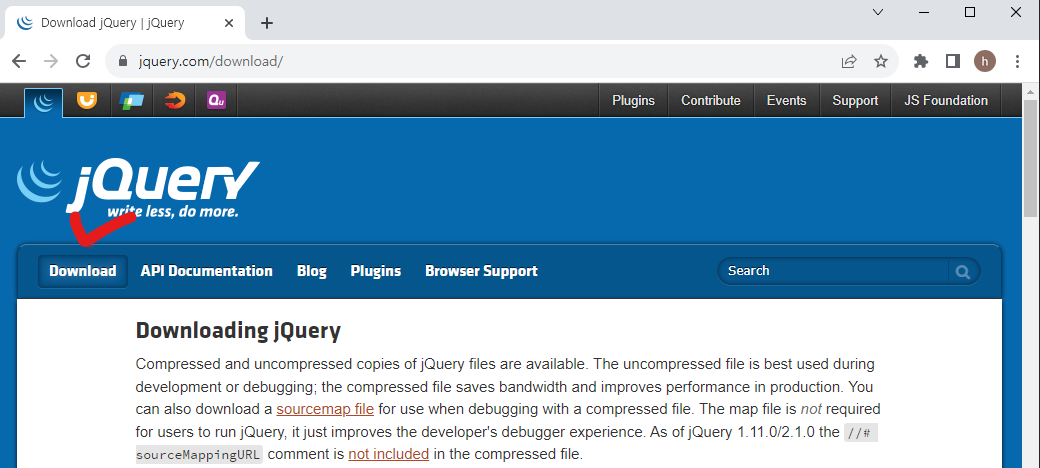Bookmark this page with star icon
The width and height of the screenshot is (1040, 468).
coord(880,62)
